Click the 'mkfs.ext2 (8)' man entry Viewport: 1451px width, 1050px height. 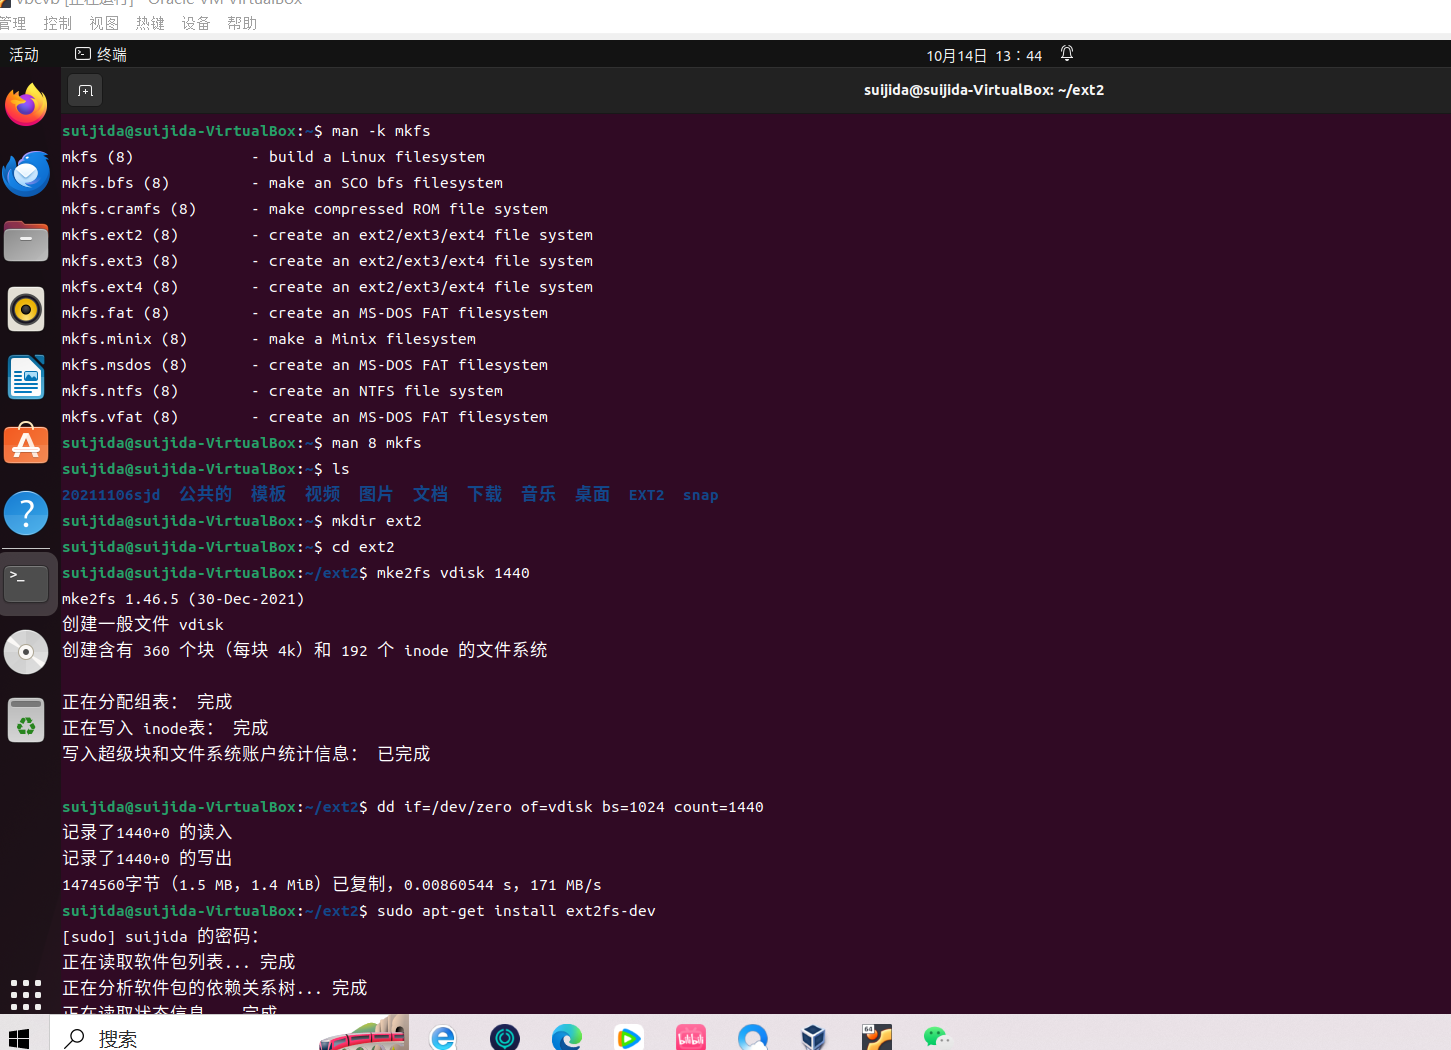120,235
